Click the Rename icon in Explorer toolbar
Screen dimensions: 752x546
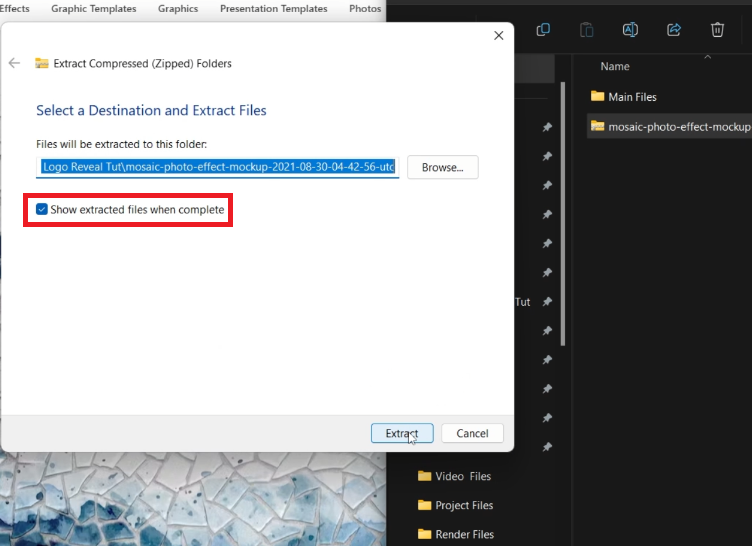point(630,30)
